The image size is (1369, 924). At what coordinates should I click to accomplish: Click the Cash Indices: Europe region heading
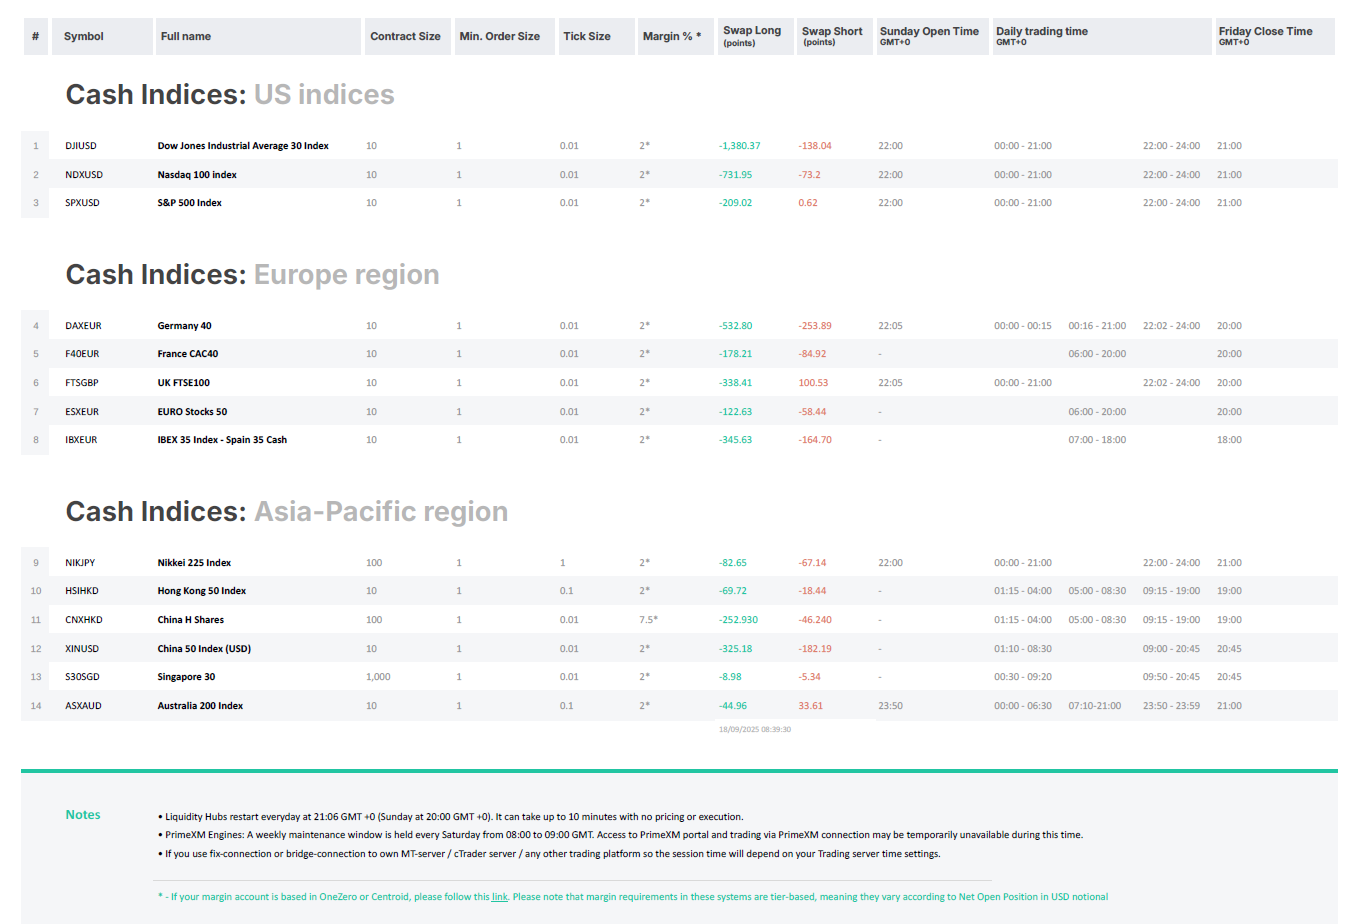(252, 275)
